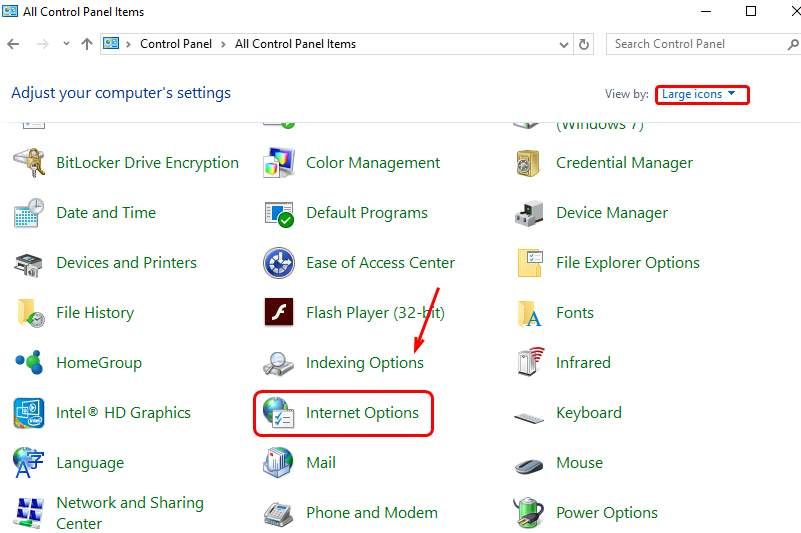
Task: Open the Intel HD Graphics link
Action: [123, 412]
